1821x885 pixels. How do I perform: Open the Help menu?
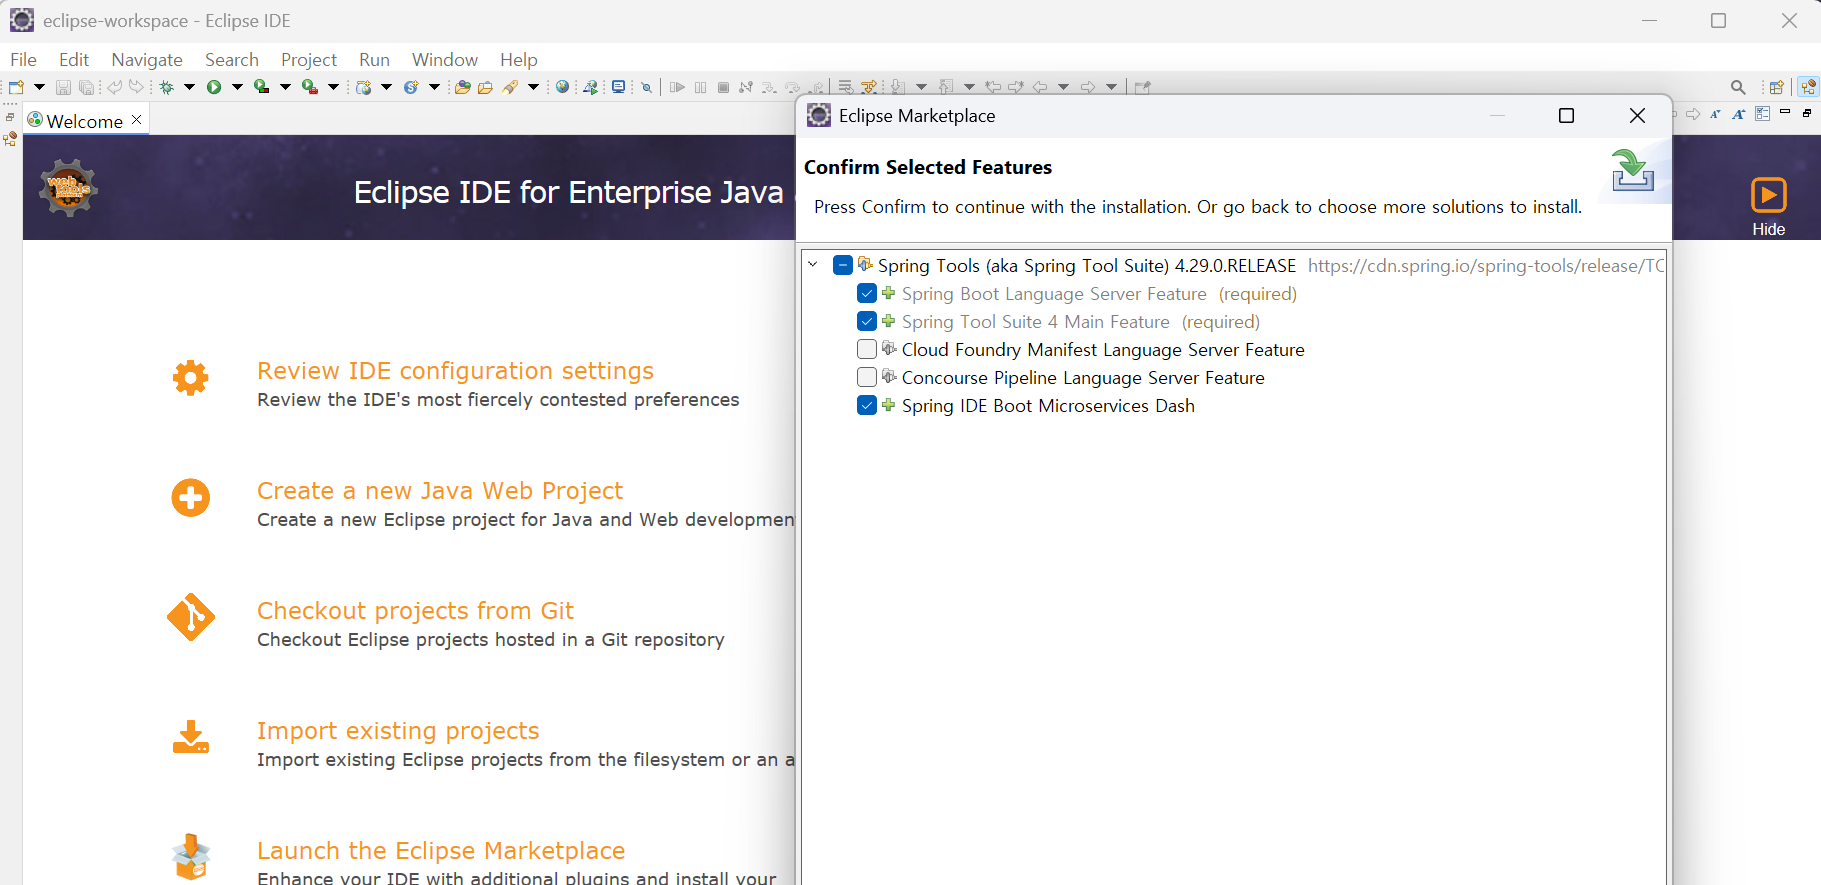(x=519, y=60)
